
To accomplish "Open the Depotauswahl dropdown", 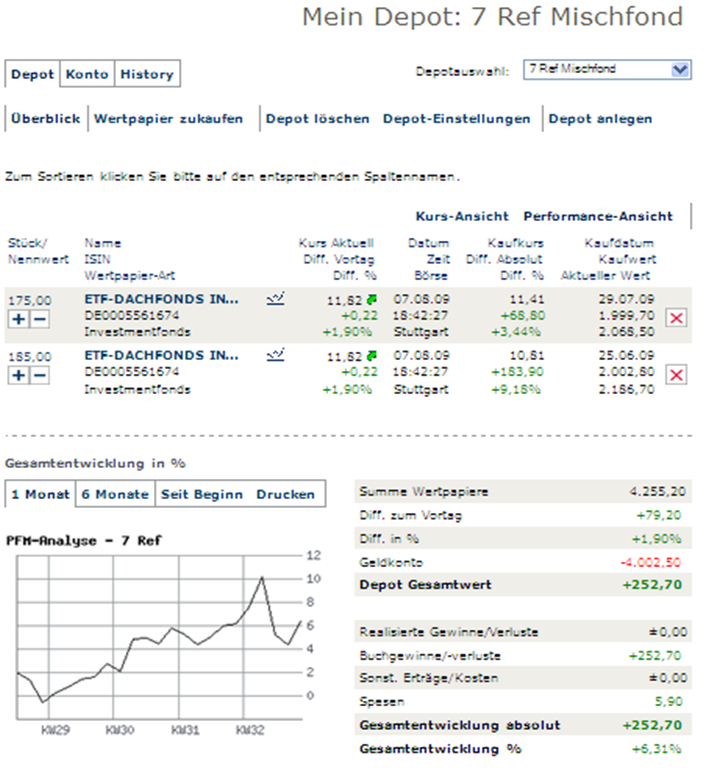I will tap(680, 69).
